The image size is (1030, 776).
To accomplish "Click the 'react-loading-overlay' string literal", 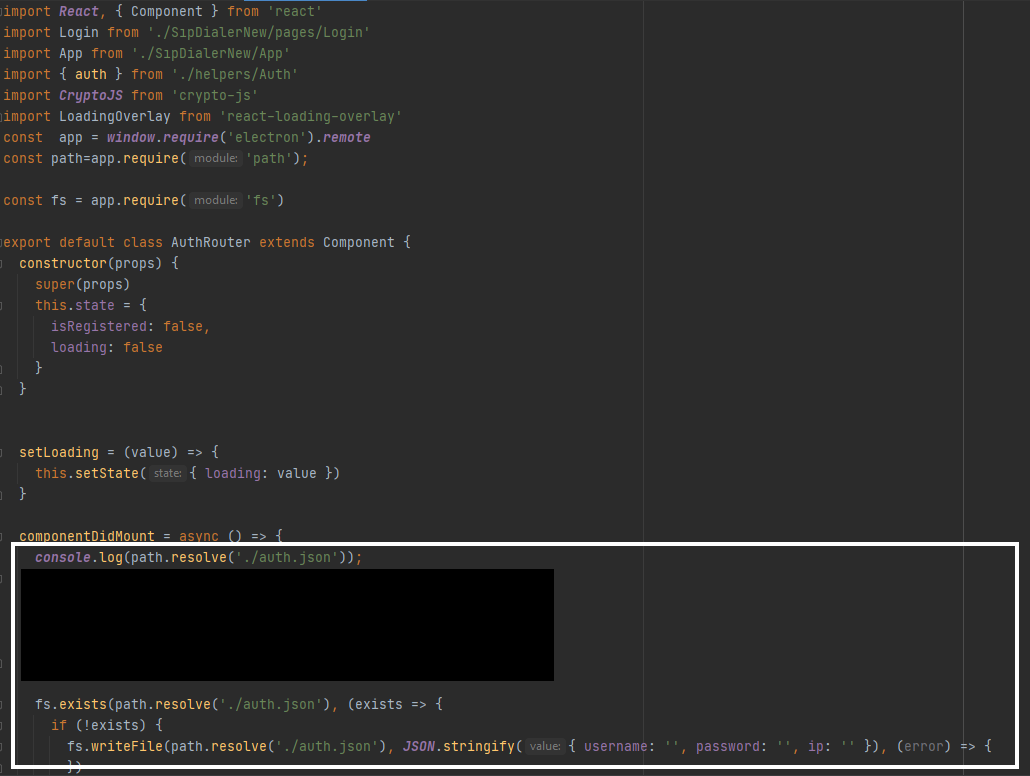I will (x=311, y=116).
